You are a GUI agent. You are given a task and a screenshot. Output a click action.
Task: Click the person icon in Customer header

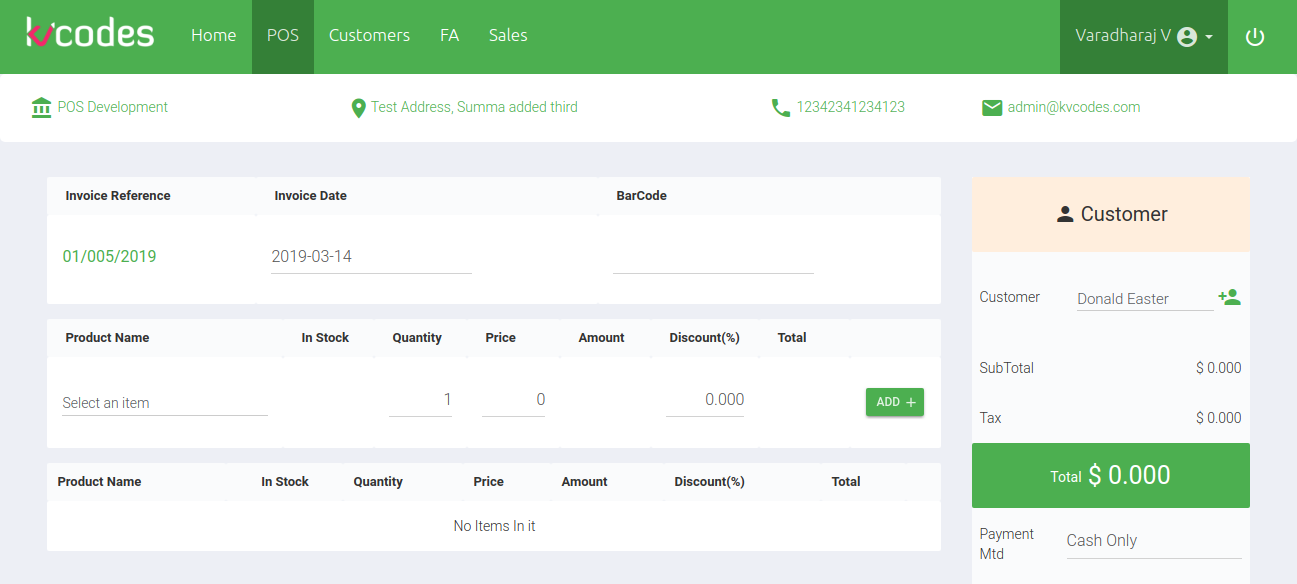coord(1065,214)
